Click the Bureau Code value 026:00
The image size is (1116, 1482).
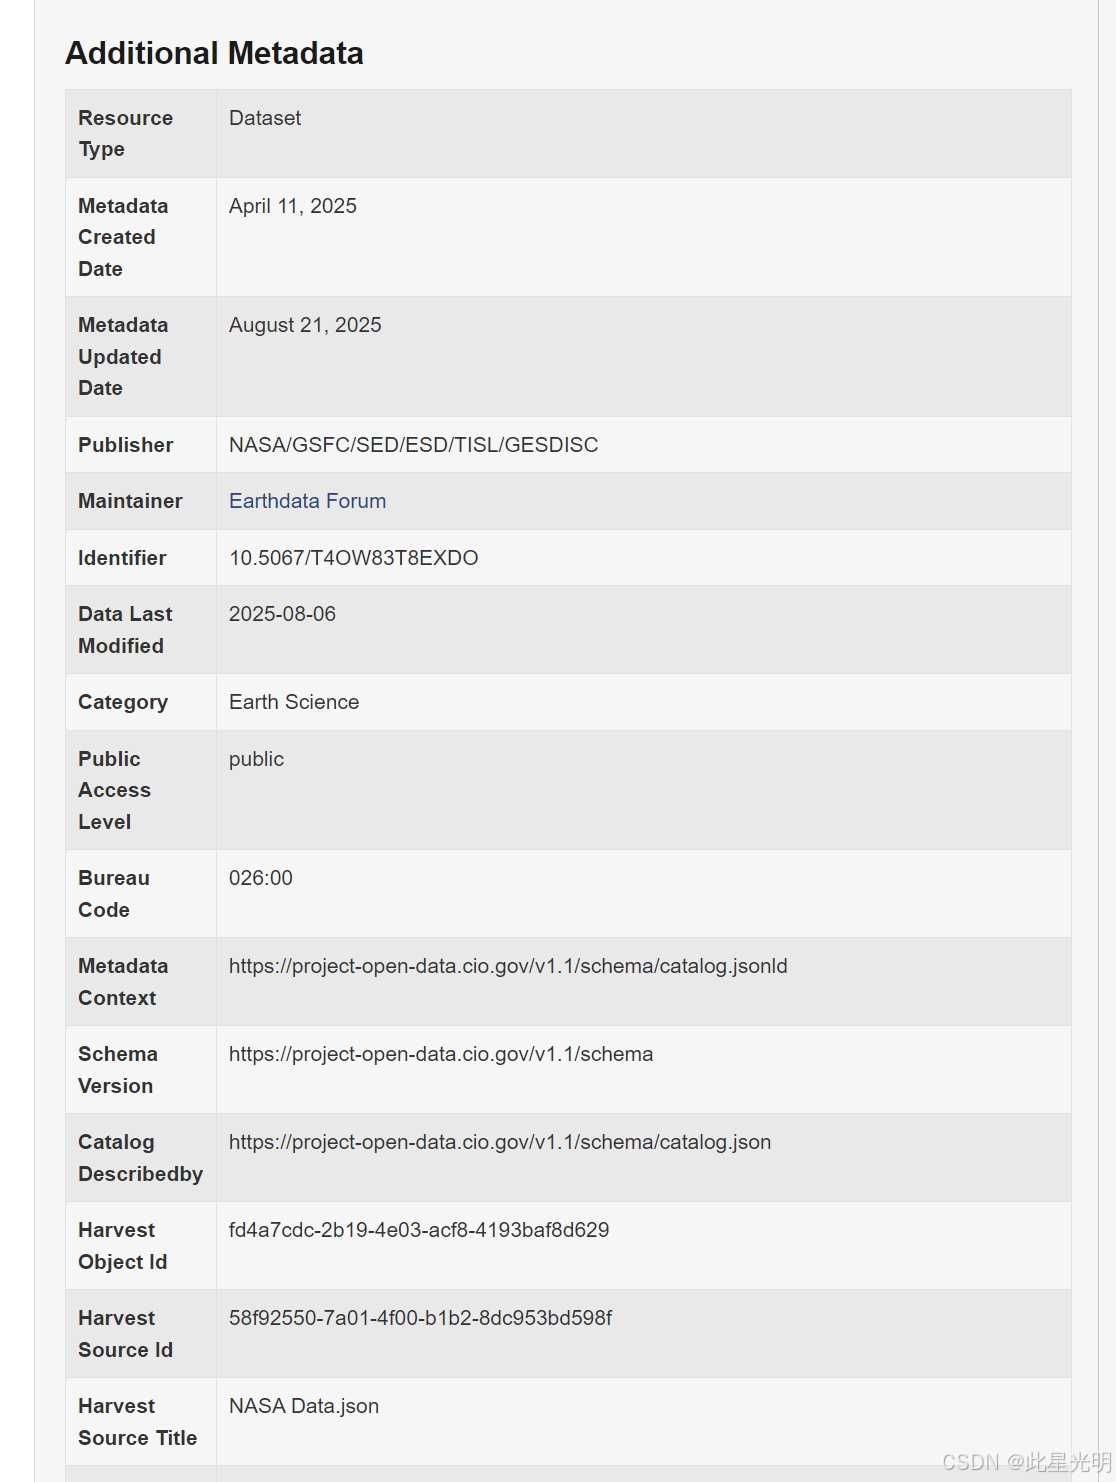[260, 878]
